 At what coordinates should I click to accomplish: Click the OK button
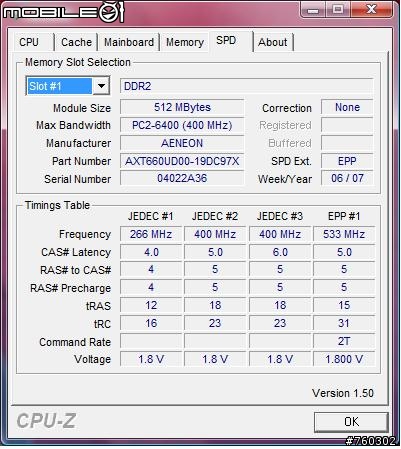[x=351, y=422]
